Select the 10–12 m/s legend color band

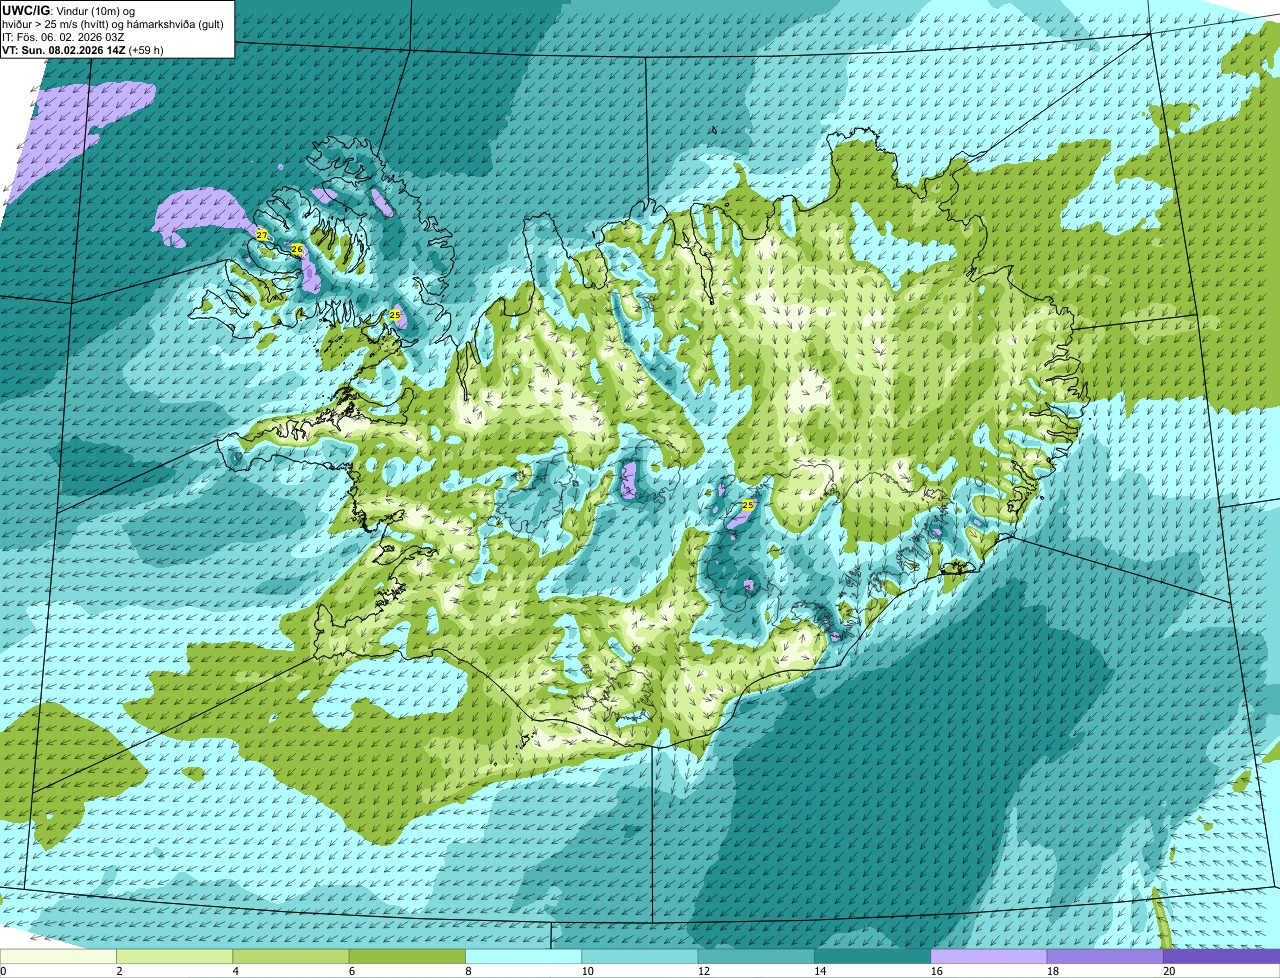coord(640,956)
